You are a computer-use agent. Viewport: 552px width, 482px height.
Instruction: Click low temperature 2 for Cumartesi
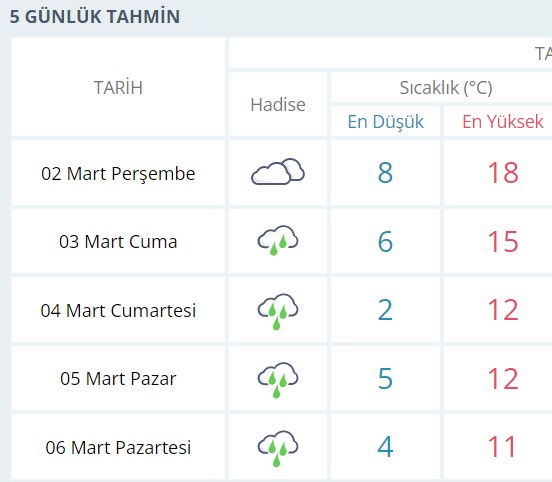point(385,310)
